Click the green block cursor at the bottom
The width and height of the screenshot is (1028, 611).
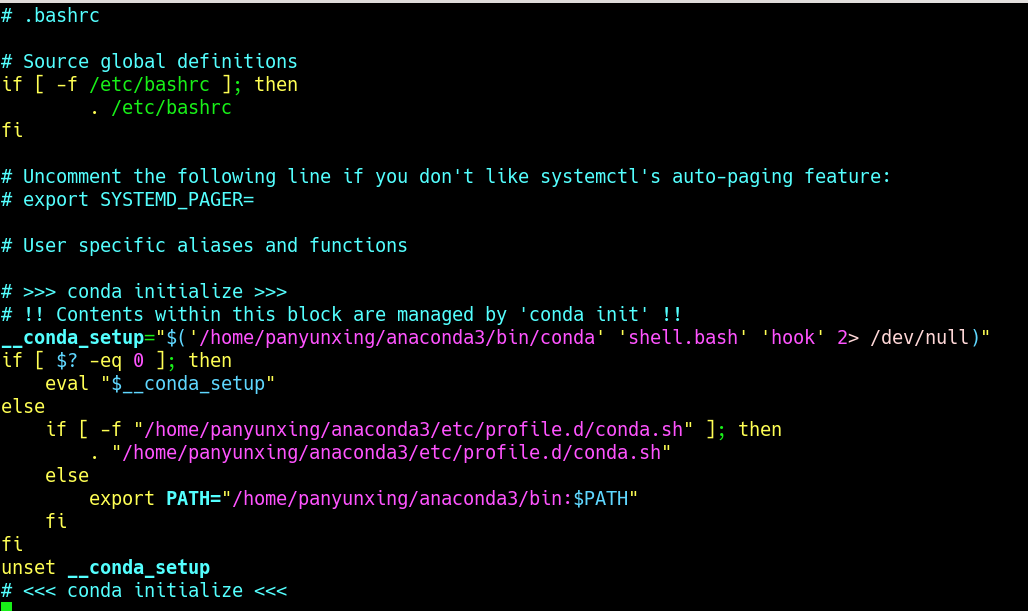click(x=8, y=605)
